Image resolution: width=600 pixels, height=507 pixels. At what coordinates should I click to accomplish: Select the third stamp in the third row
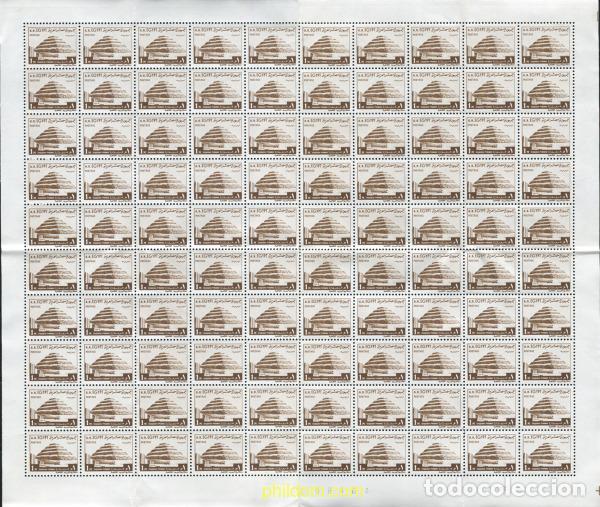[163, 135]
